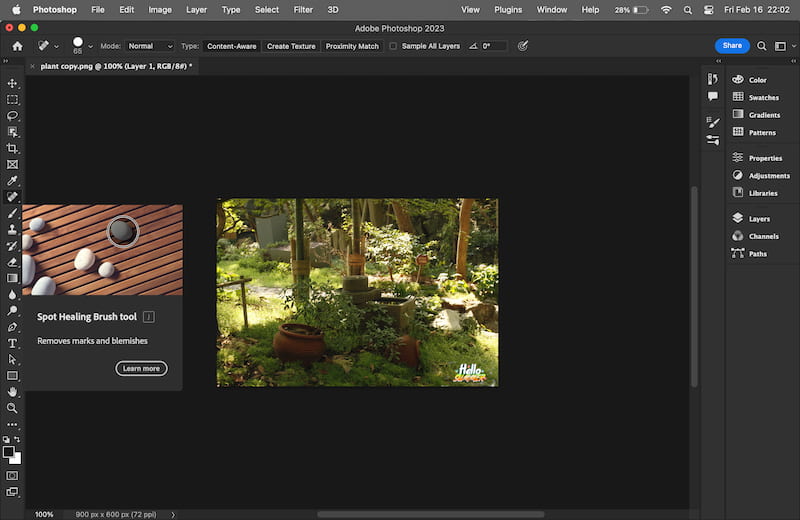Viewport: 800px width, 520px height.
Task: Select the Pen tool
Action: pyautogui.click(x=12, y=327)
